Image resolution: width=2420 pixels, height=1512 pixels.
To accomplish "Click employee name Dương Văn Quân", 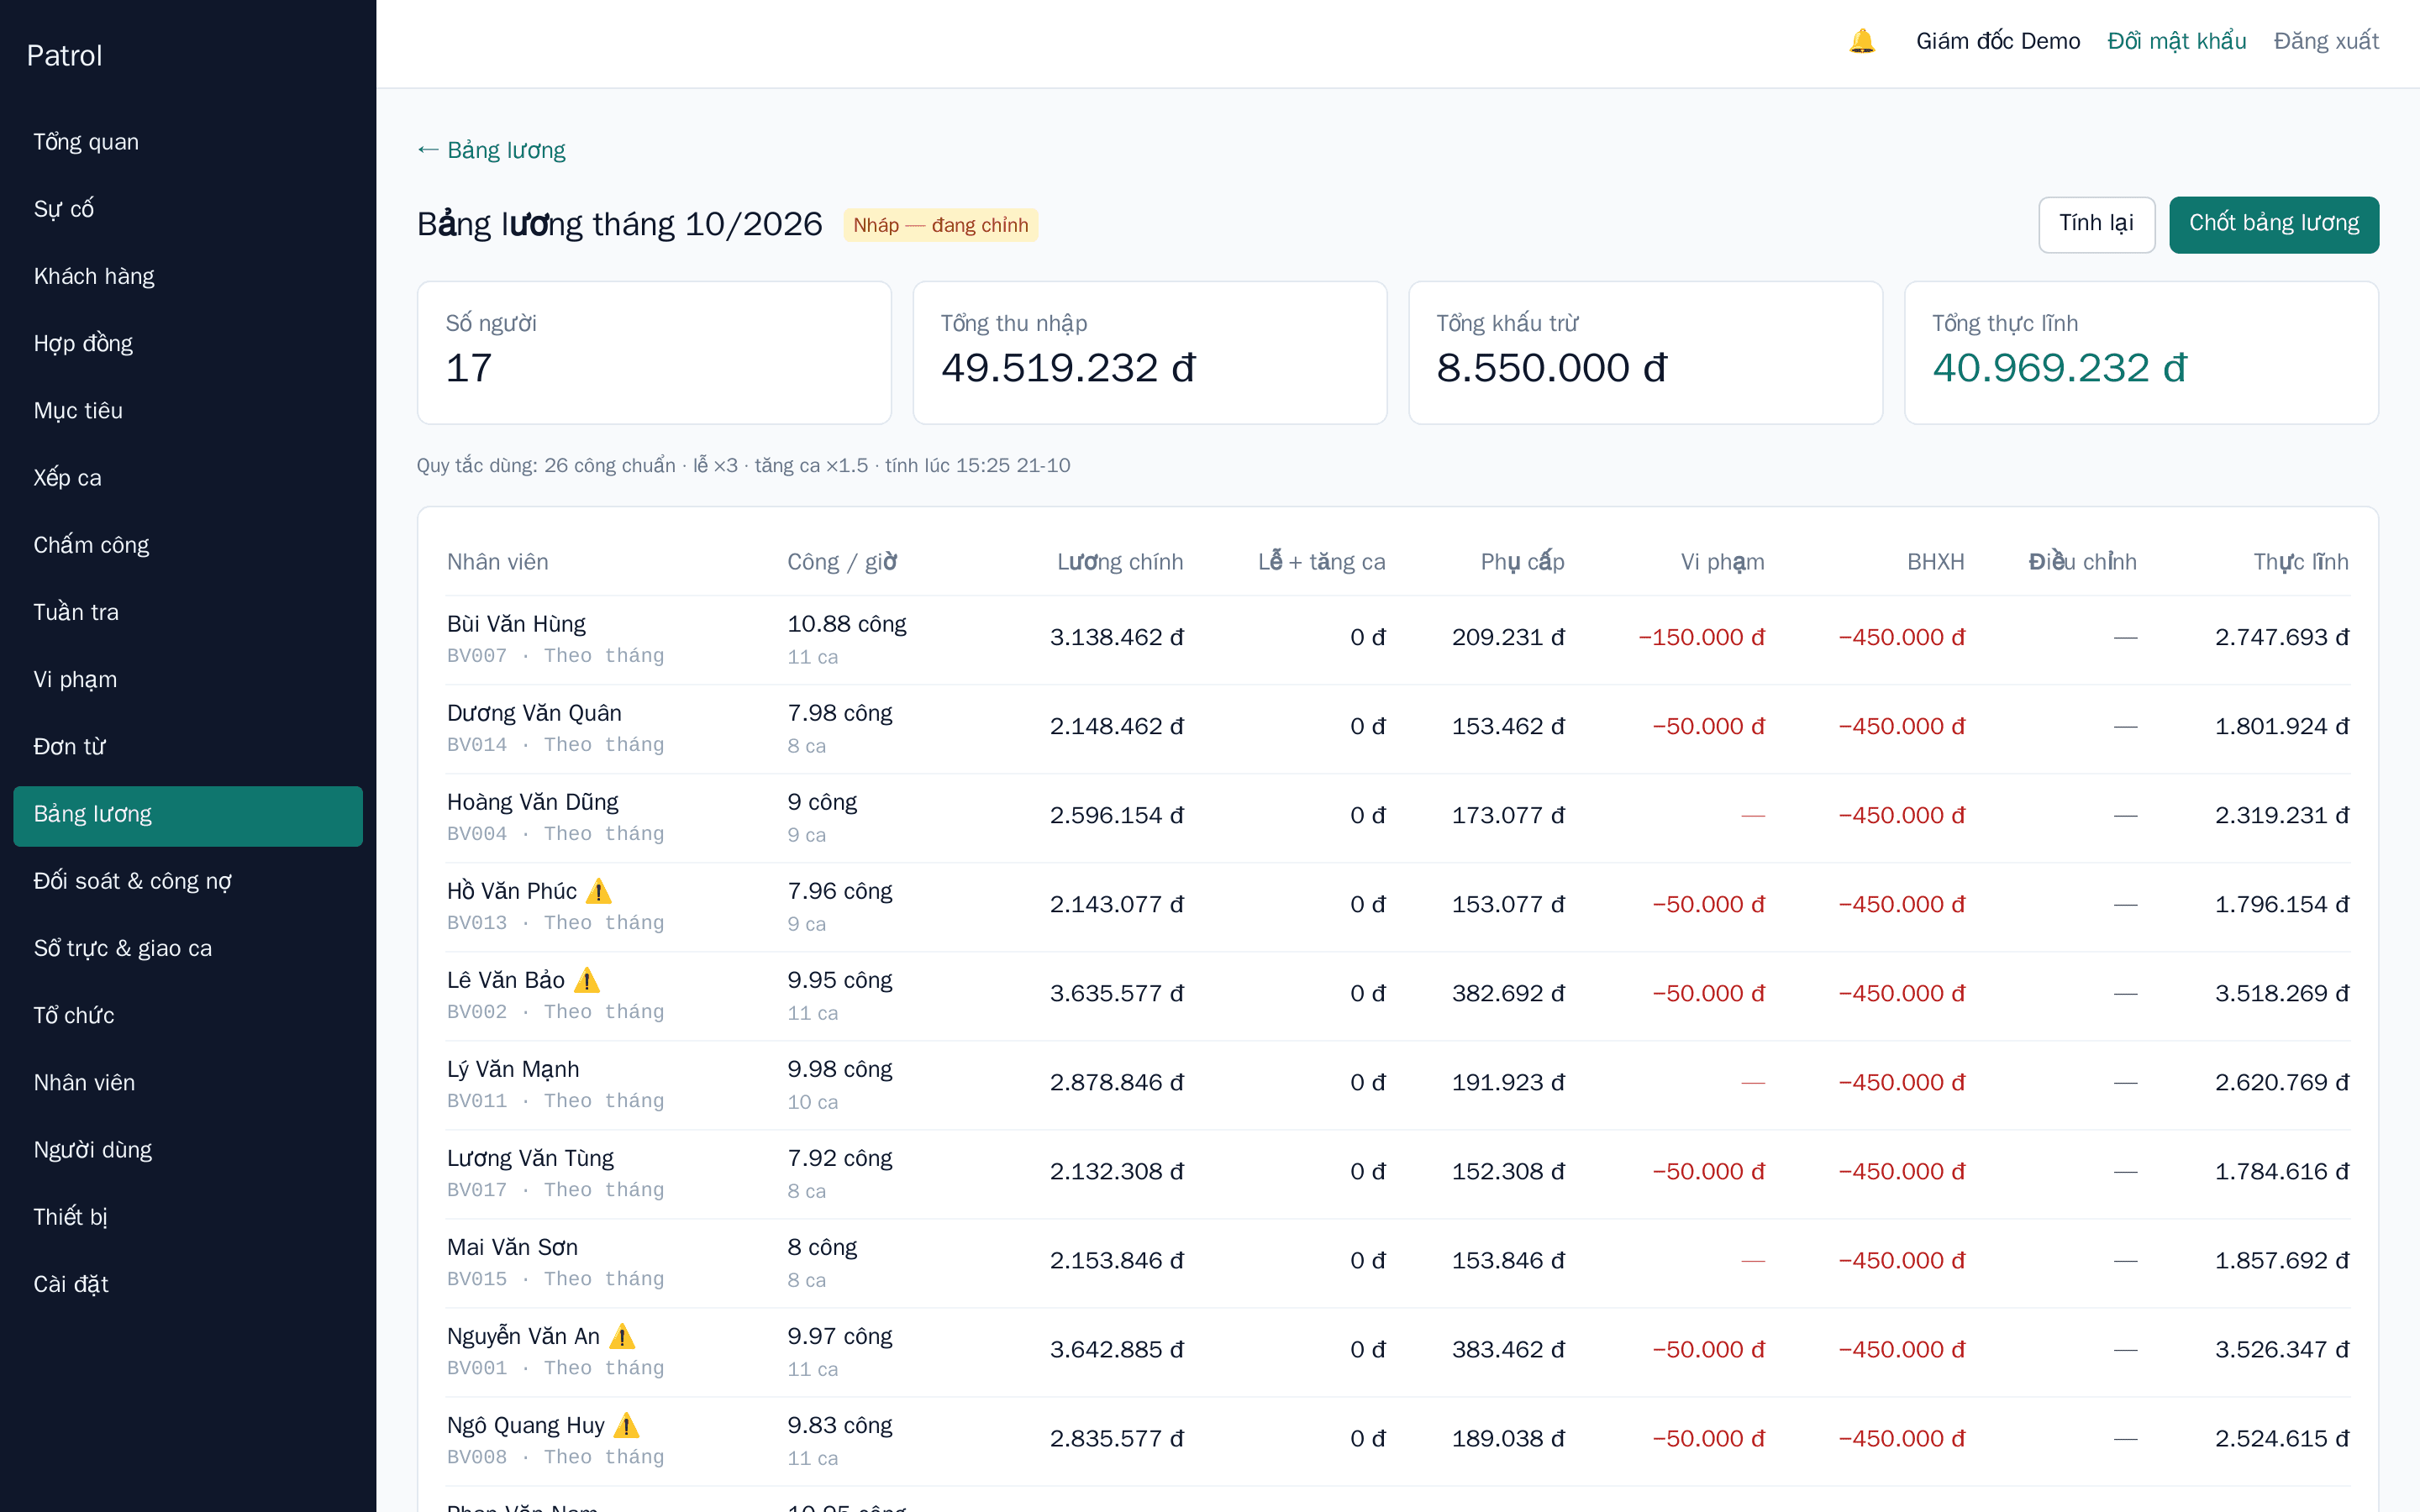I will (534, 713).
